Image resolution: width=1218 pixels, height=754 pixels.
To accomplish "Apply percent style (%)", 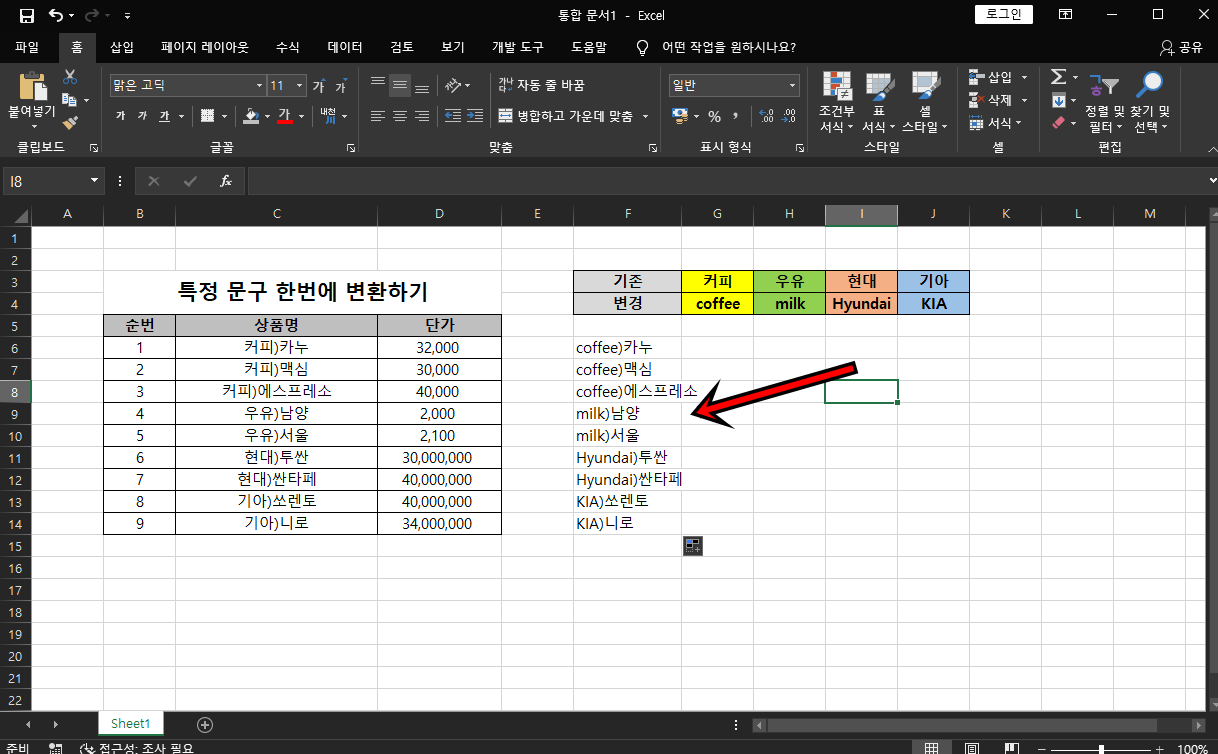I will point(714,116).
